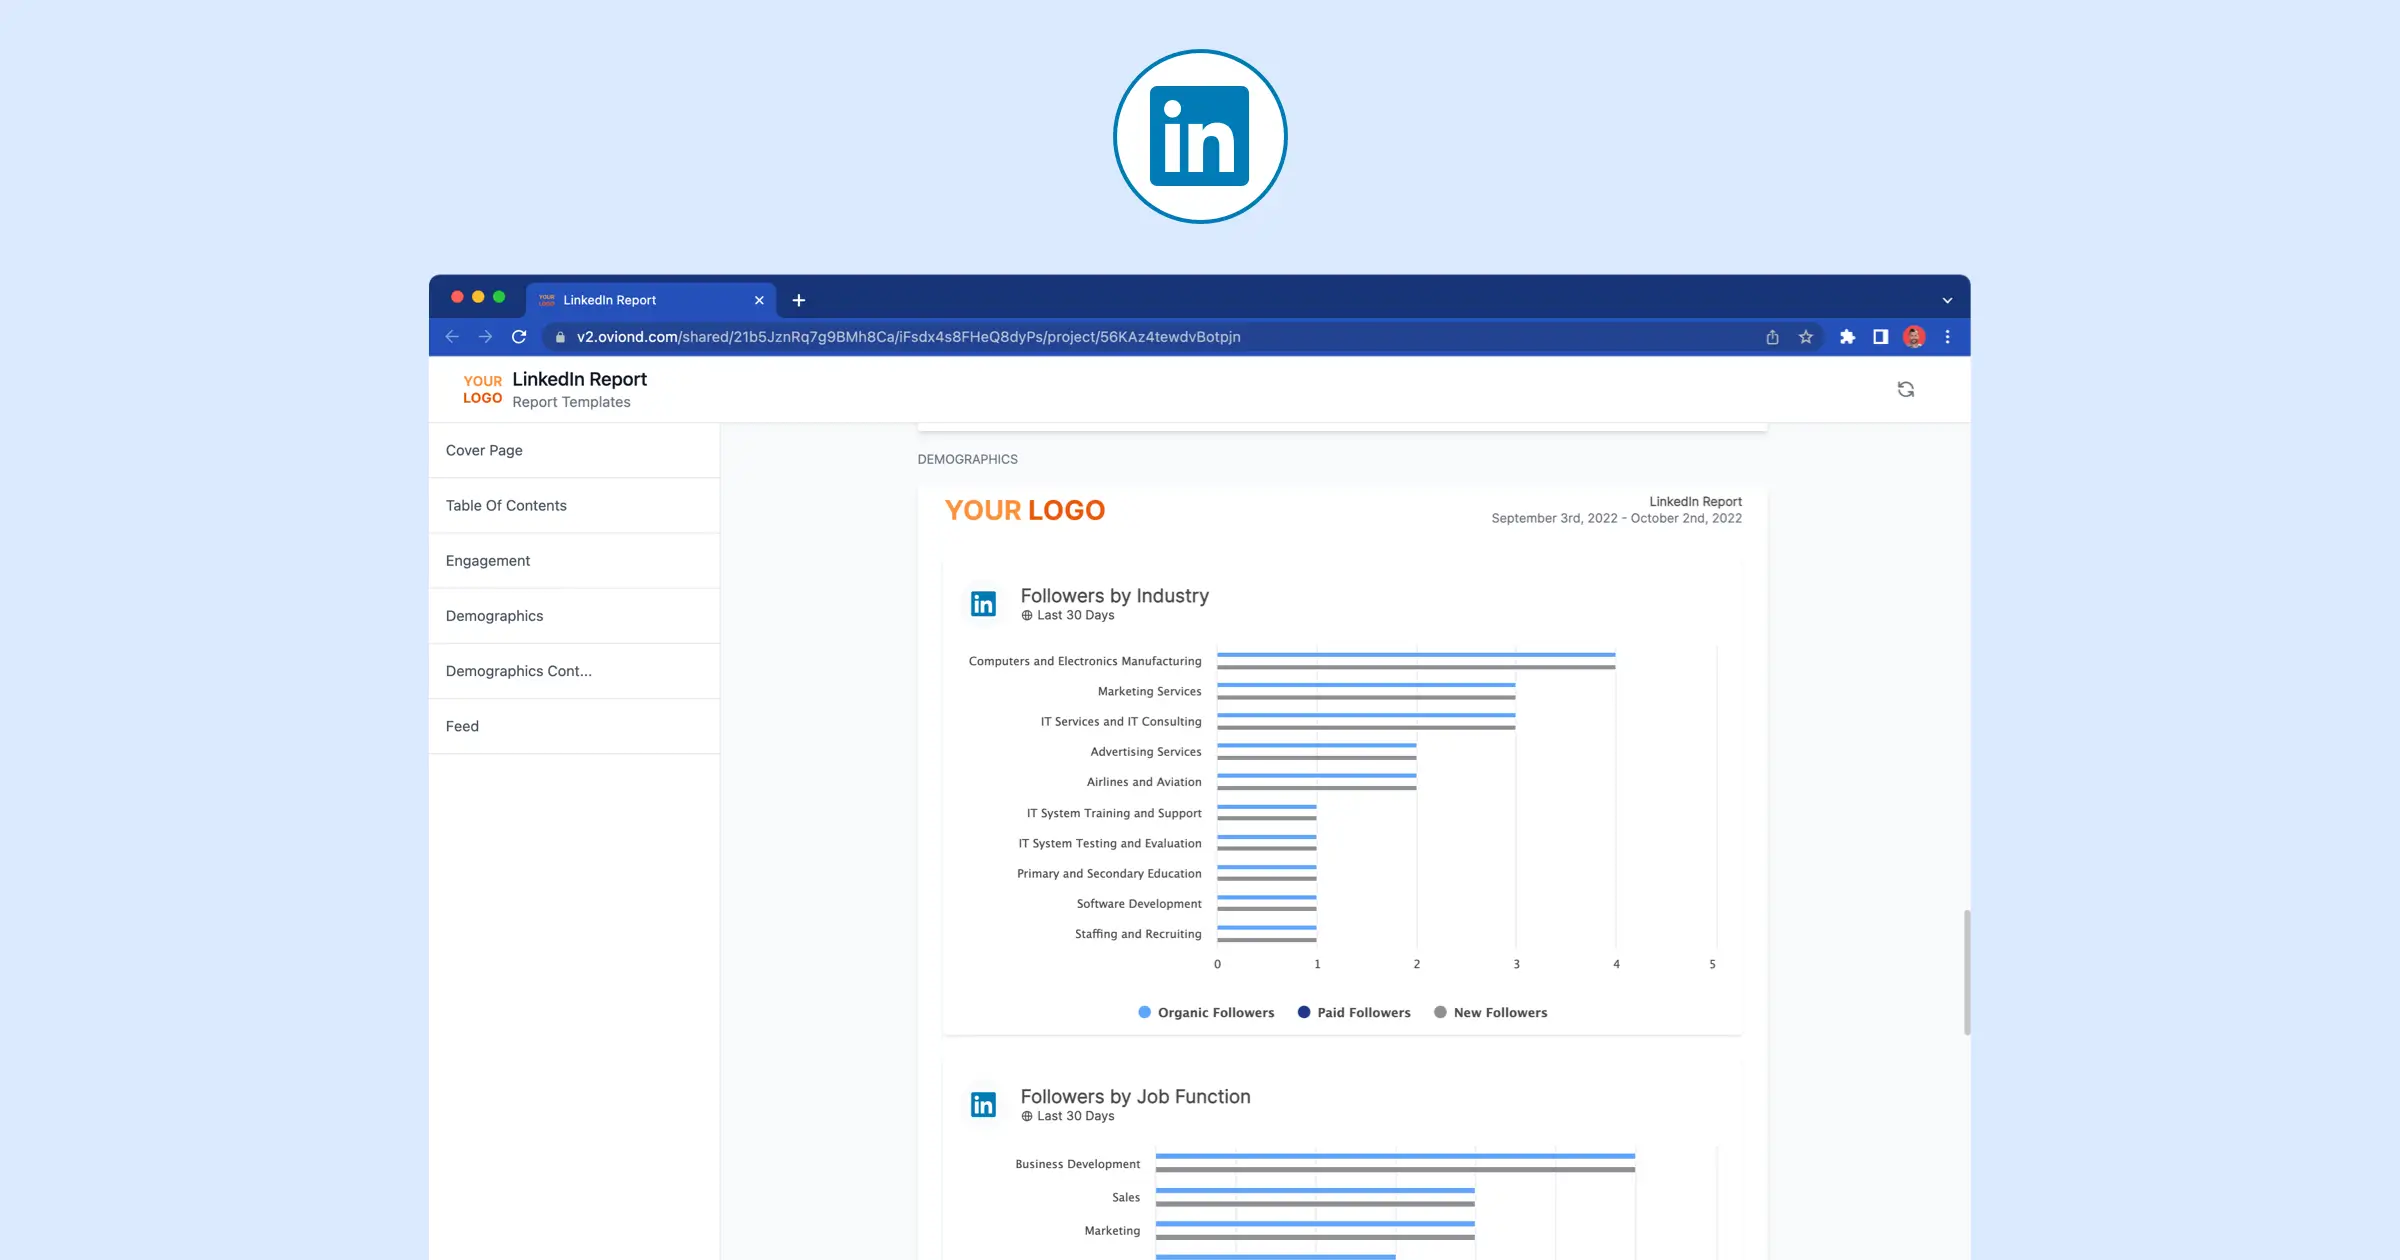Image resolution: width=2400 pixels, height=1260 pixels.
Task: Toggle the browser side panel icon
Action: pyautogui.click(x=1881, y=337)
